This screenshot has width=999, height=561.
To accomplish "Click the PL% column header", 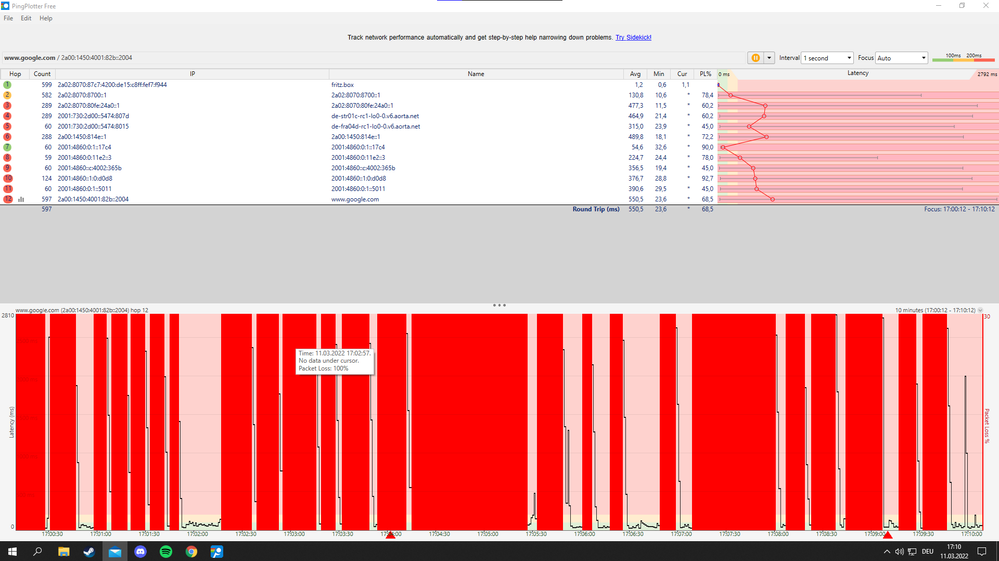I will point(705,74).
